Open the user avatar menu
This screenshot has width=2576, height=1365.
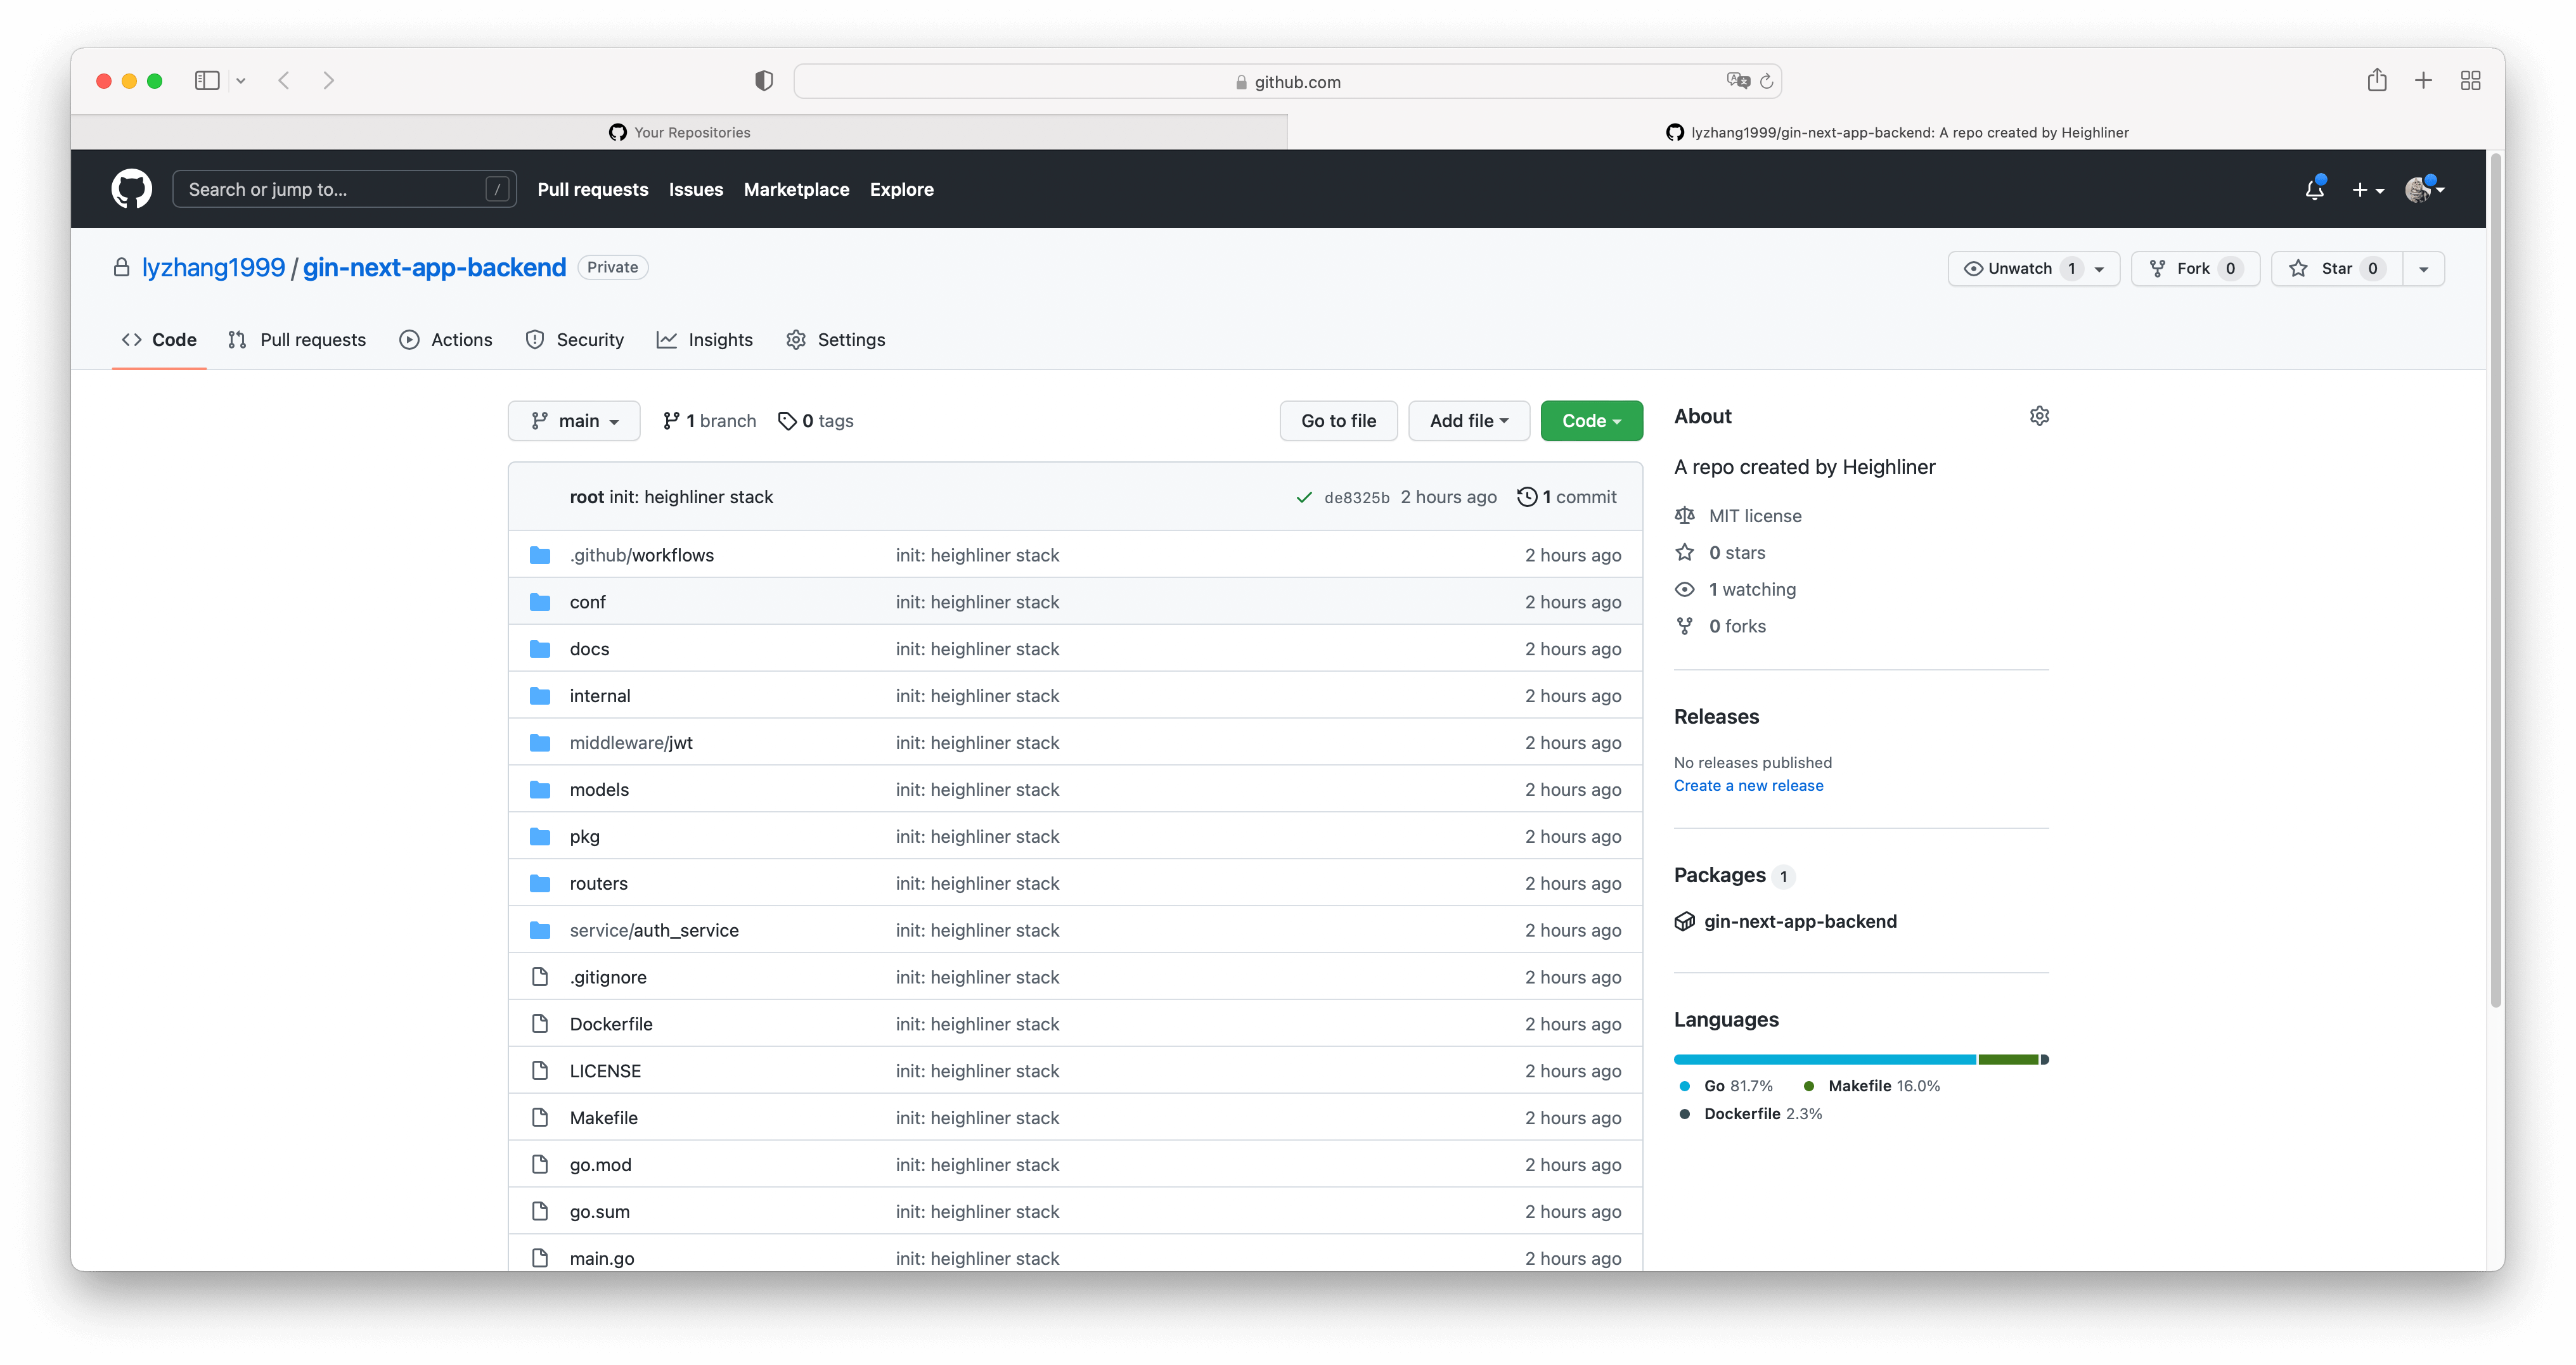[2424, 189]
